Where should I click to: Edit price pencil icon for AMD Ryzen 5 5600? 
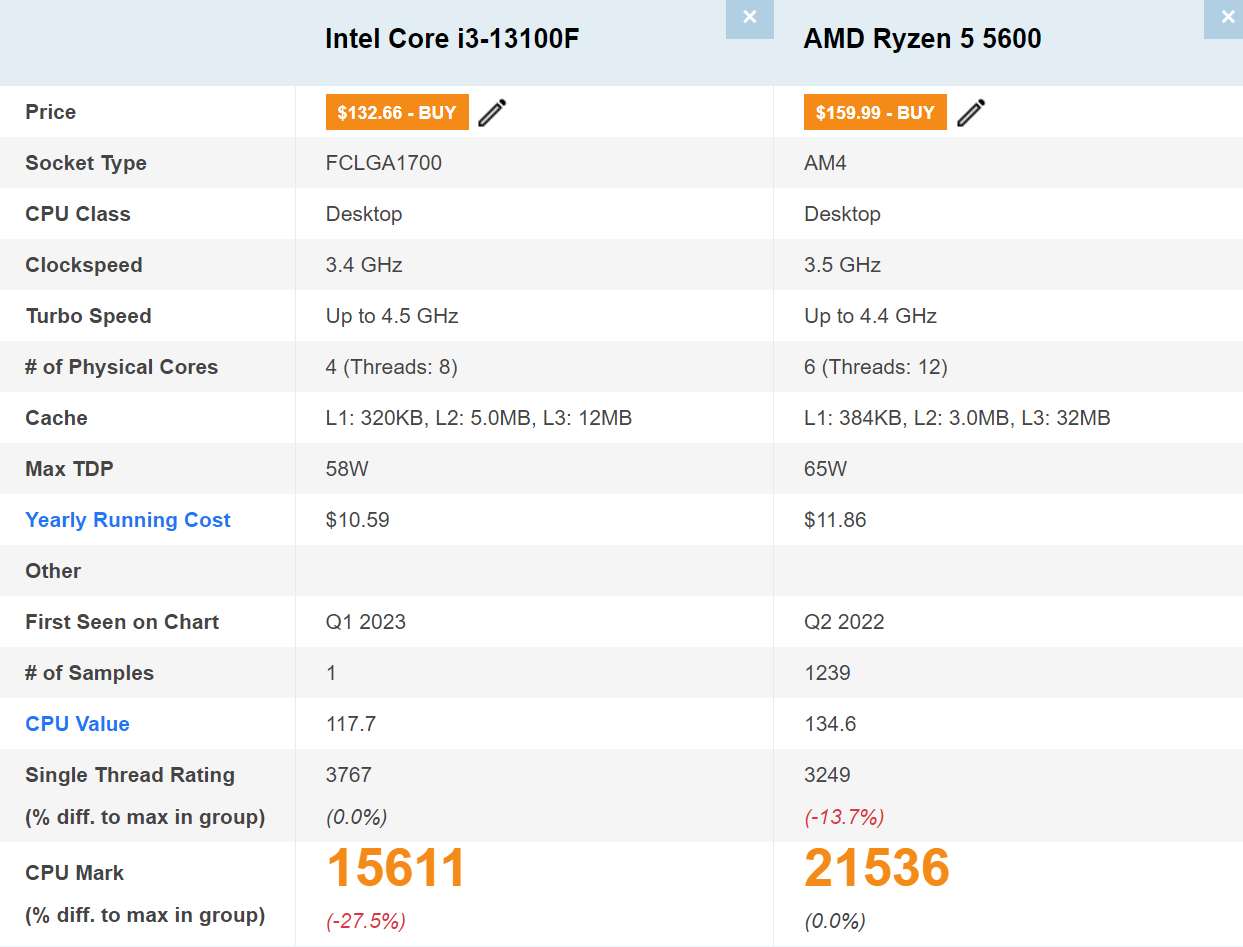[971, 113]
